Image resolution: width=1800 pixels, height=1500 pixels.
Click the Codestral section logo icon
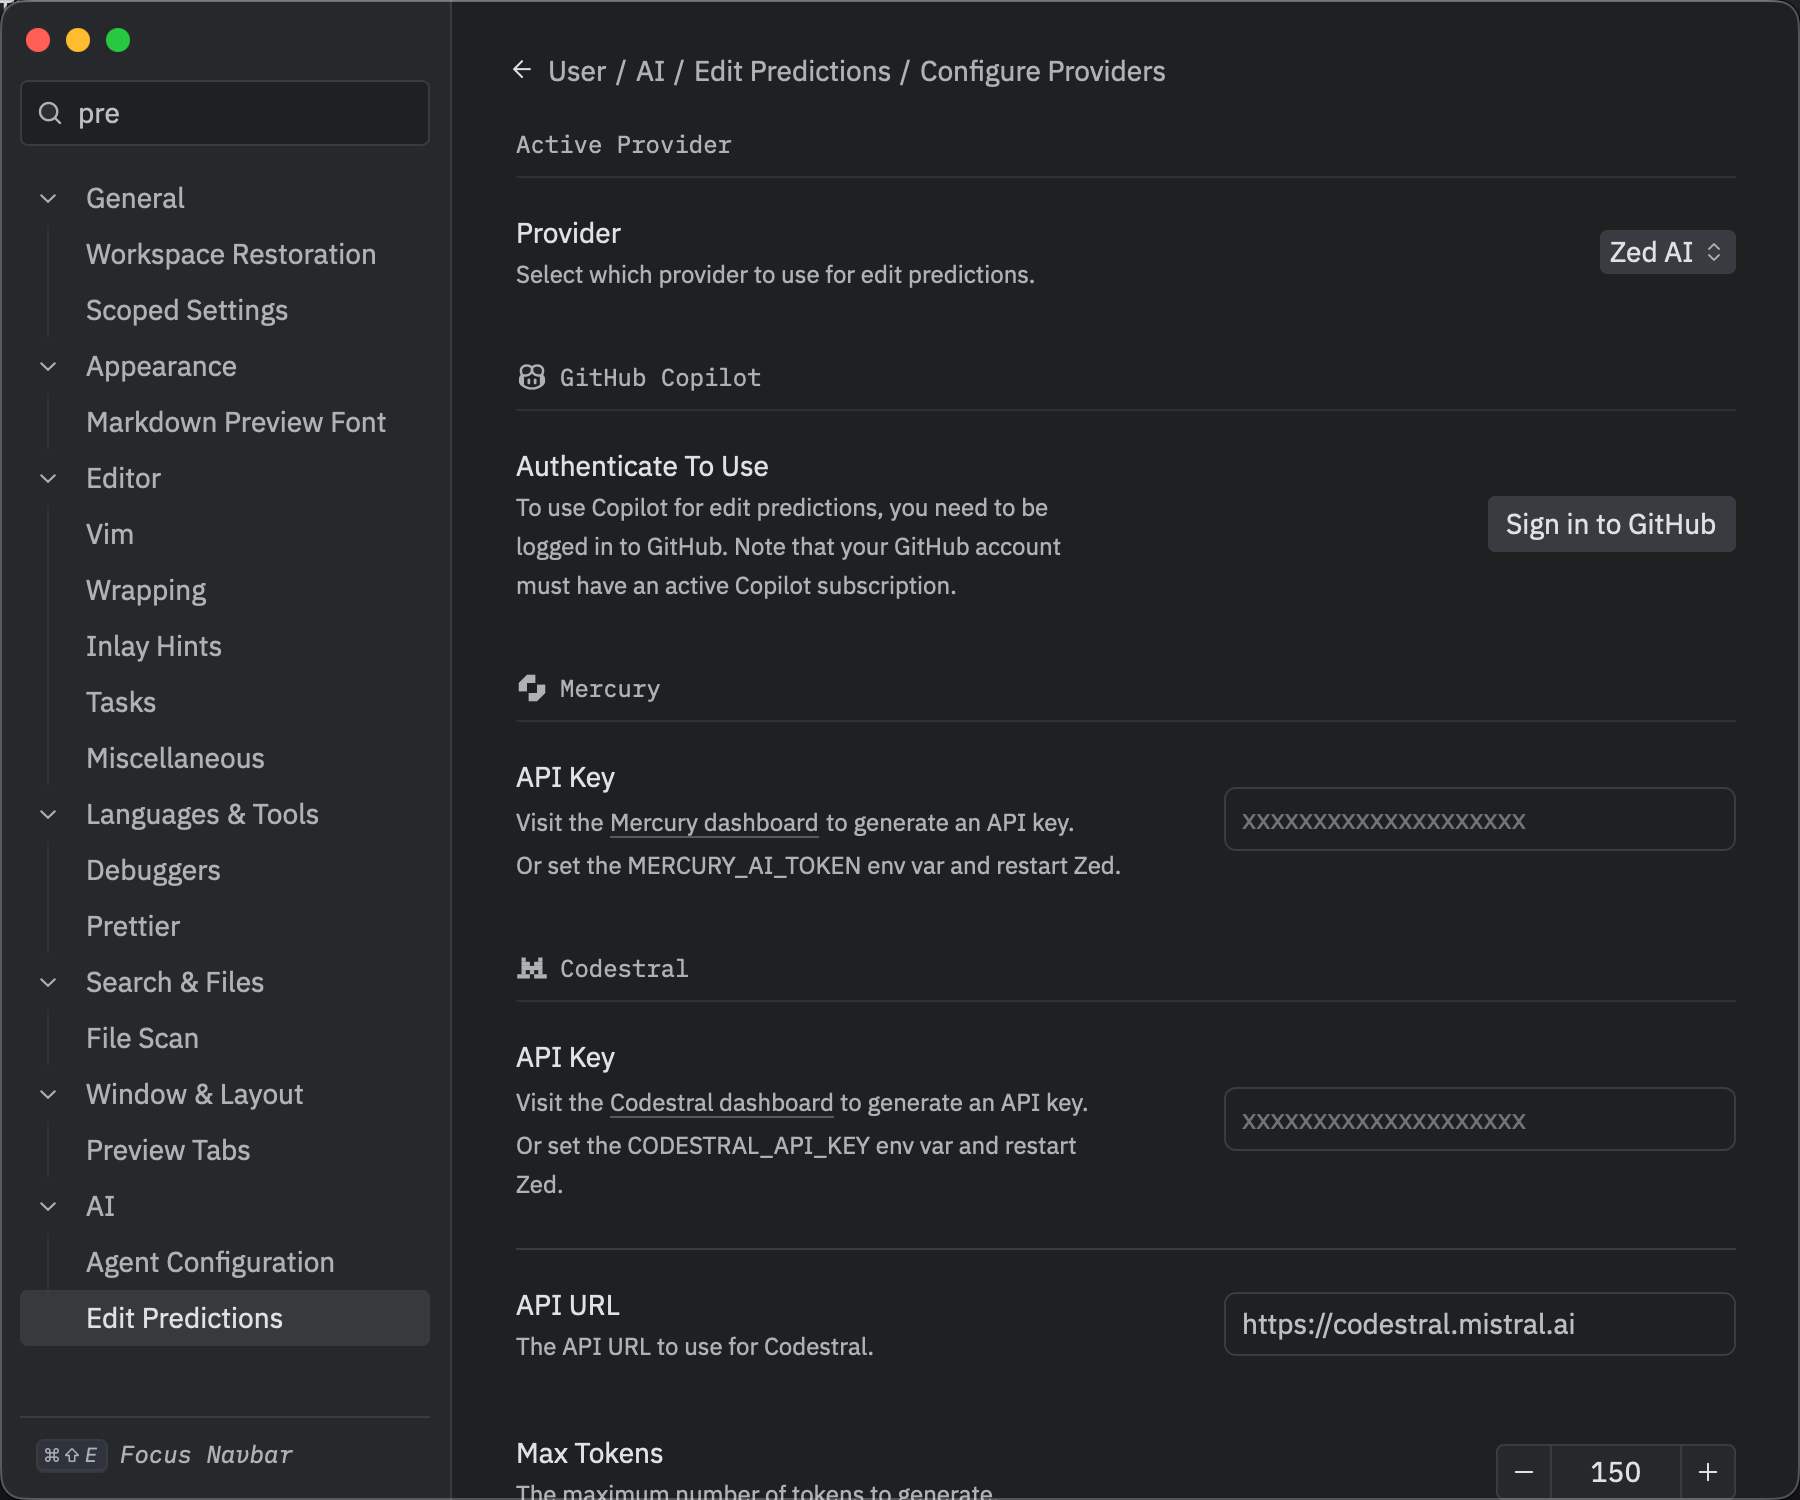[x=532, y=968]
